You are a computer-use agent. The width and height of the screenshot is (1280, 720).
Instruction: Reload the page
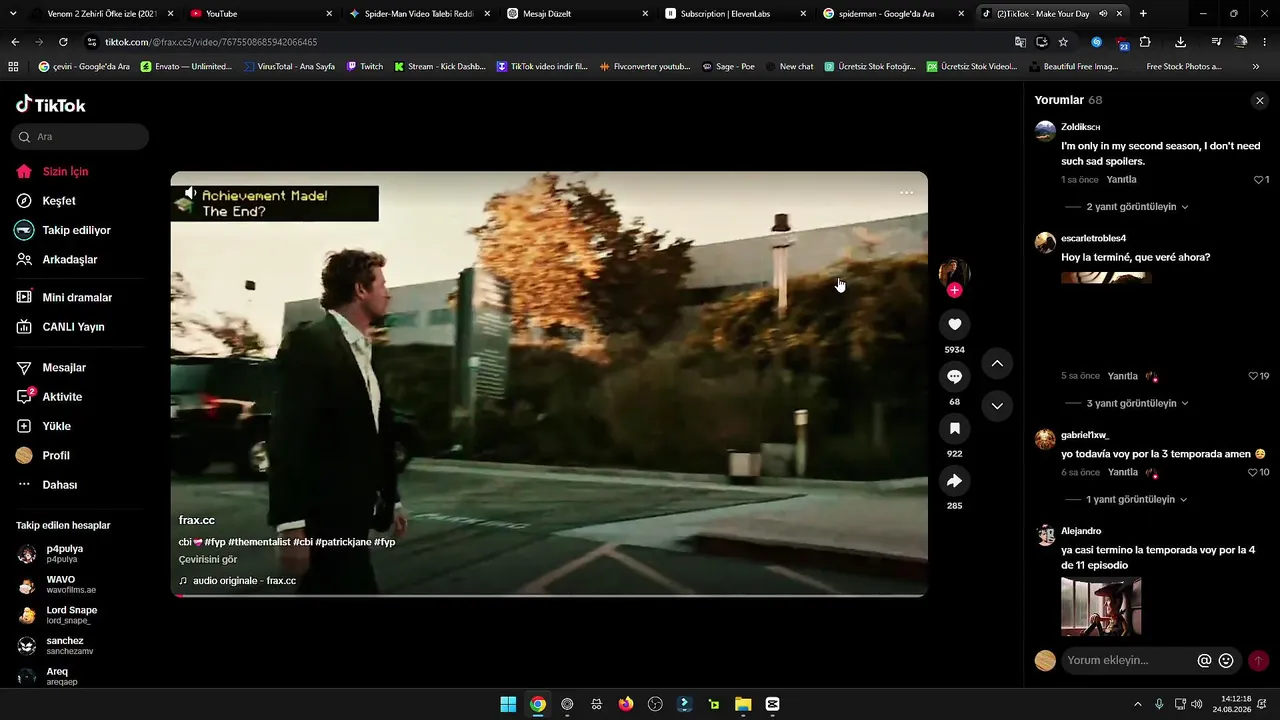63,42
